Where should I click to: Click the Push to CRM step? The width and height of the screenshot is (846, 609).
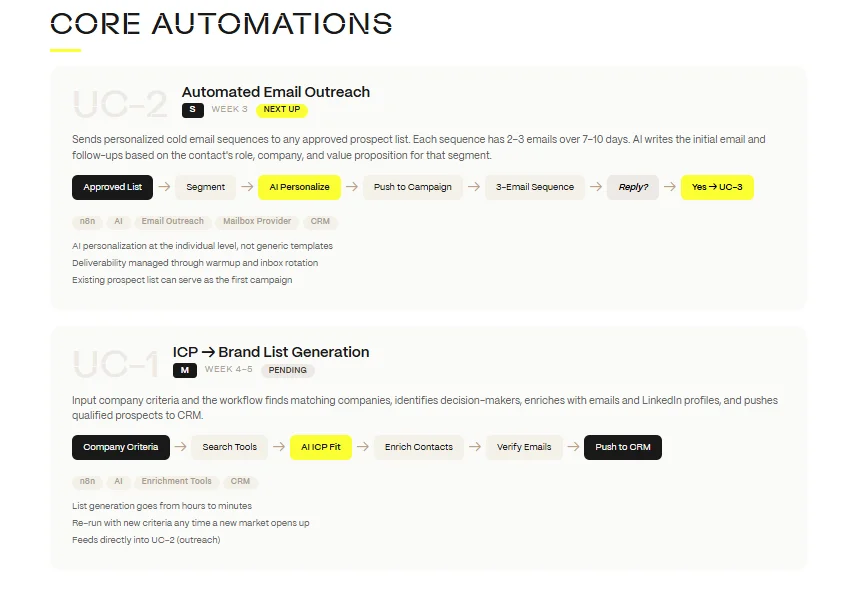tap(622, 447)
